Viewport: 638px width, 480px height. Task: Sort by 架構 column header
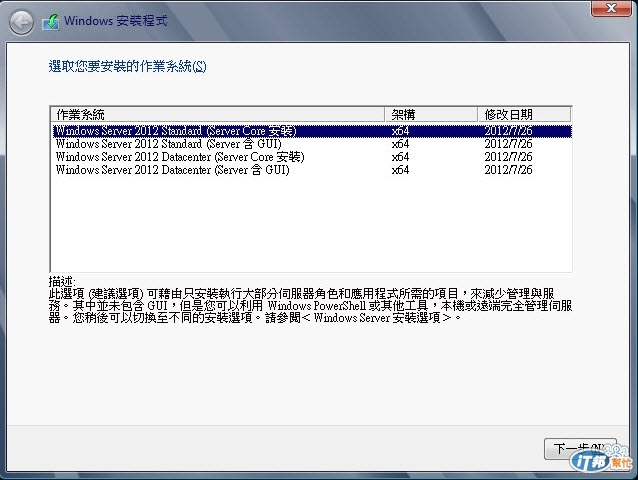click(x=431, y=114)
